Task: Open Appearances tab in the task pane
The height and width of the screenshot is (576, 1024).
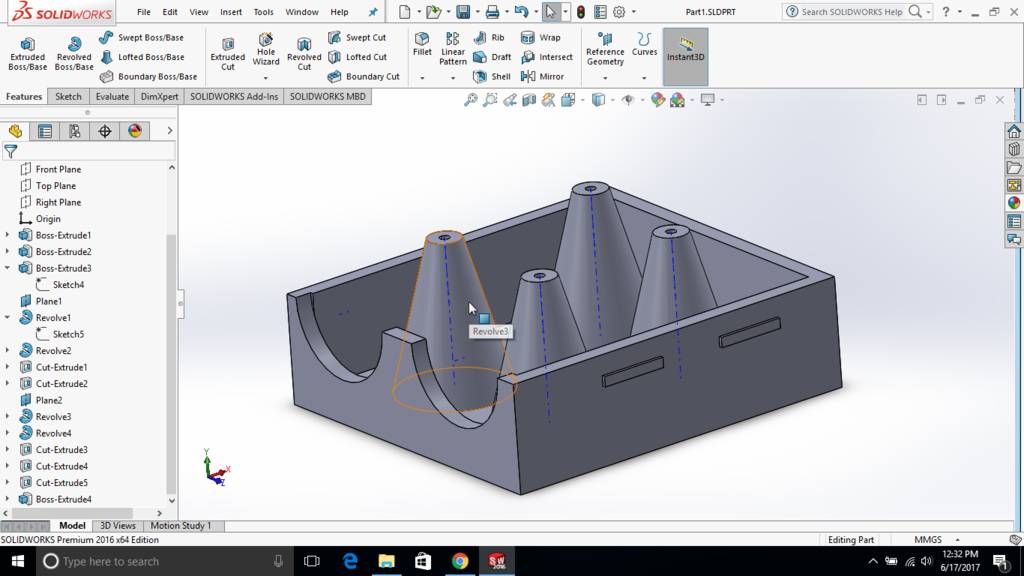Action: point(1014,203)
